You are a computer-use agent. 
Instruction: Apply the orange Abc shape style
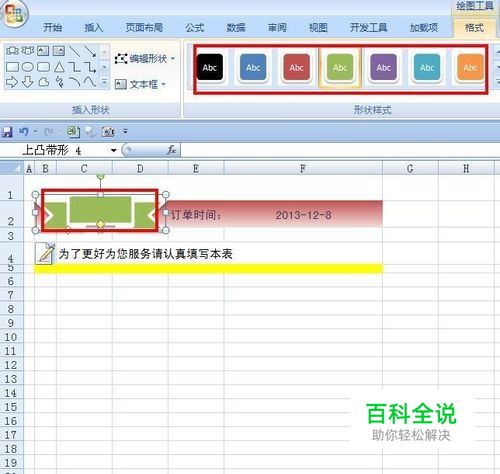[x=470, y=68]
